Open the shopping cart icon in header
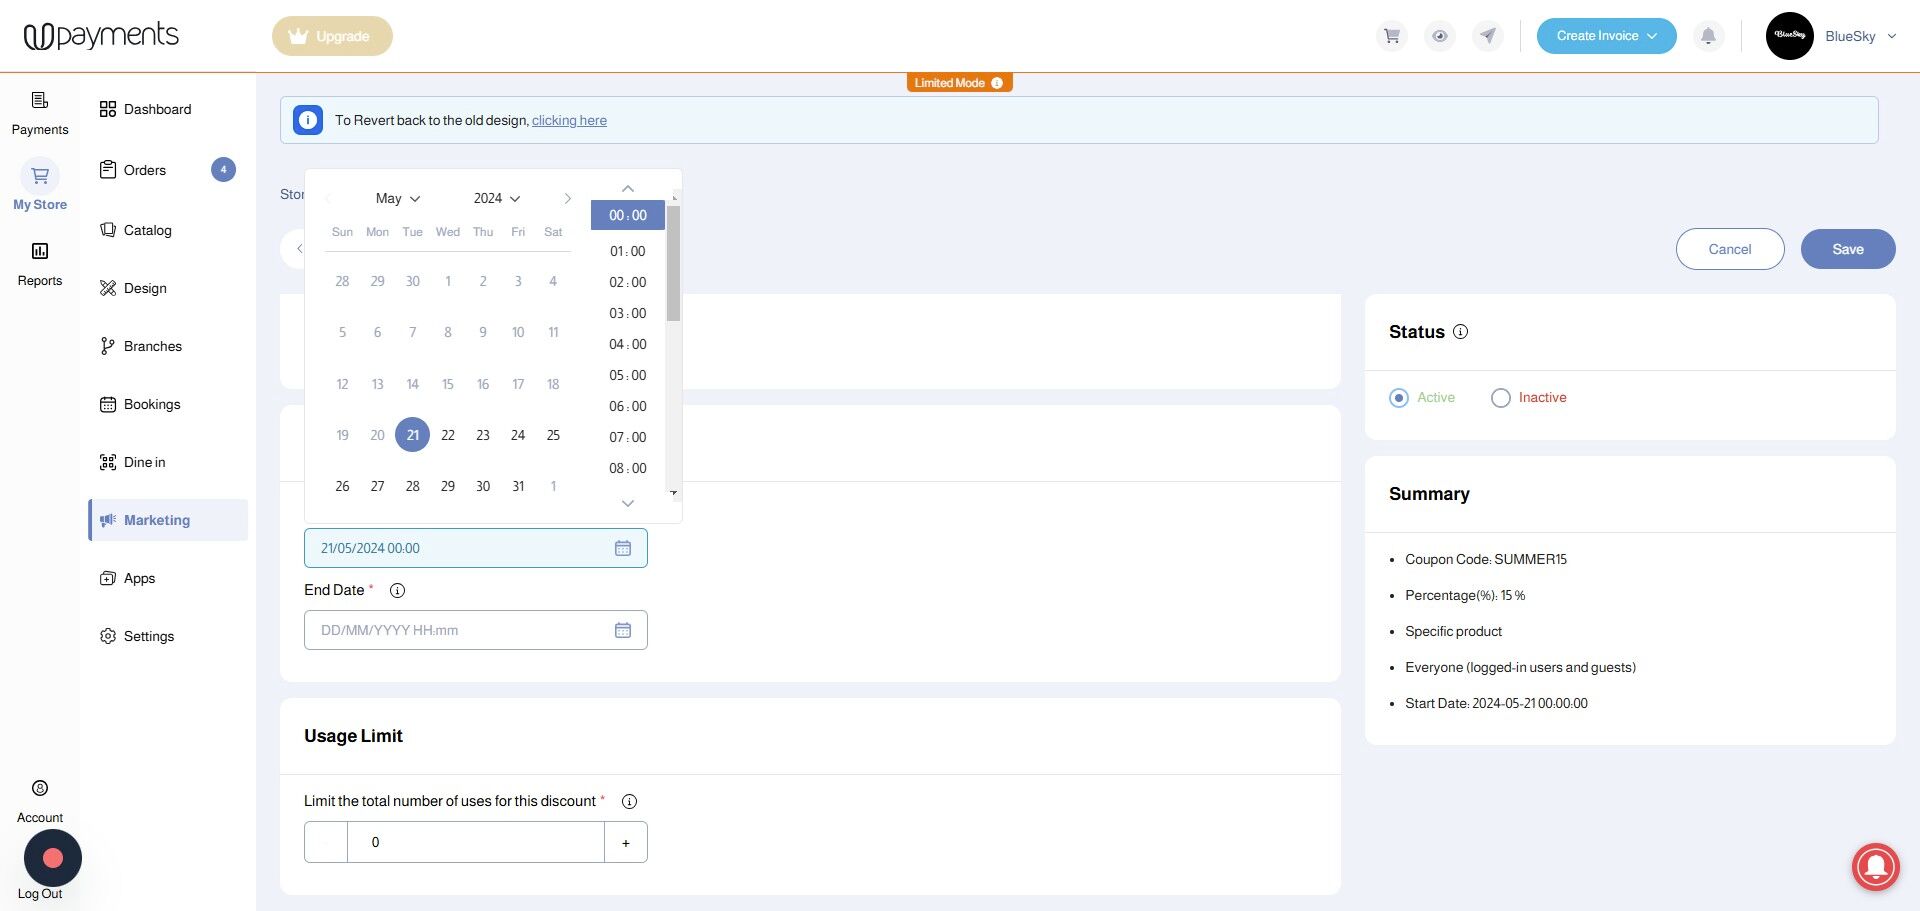Screen dimensions: 1920x911 click(x=1391, y=36)
